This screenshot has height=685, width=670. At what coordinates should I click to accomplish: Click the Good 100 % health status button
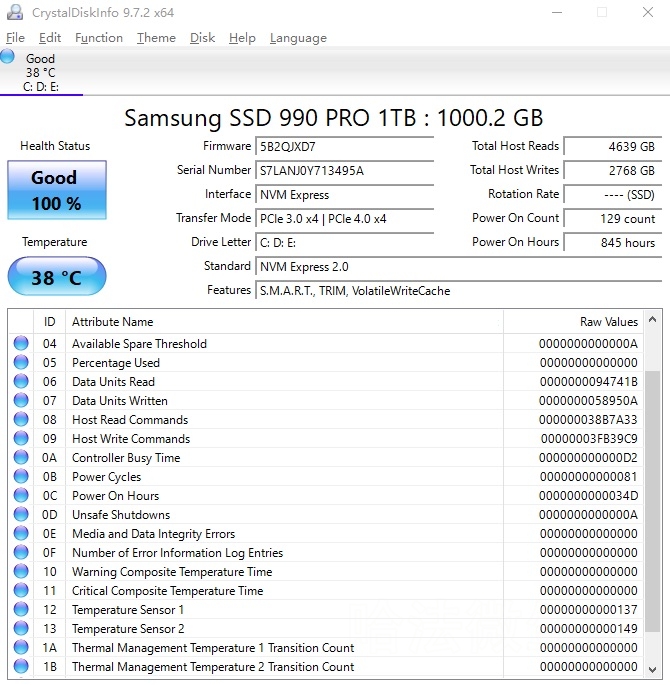56,190
